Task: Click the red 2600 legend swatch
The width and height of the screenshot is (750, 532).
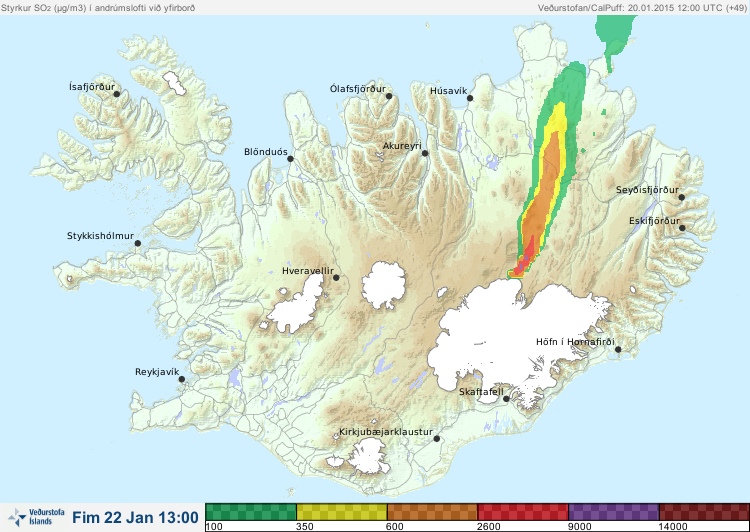Action: tap(523, 512)
